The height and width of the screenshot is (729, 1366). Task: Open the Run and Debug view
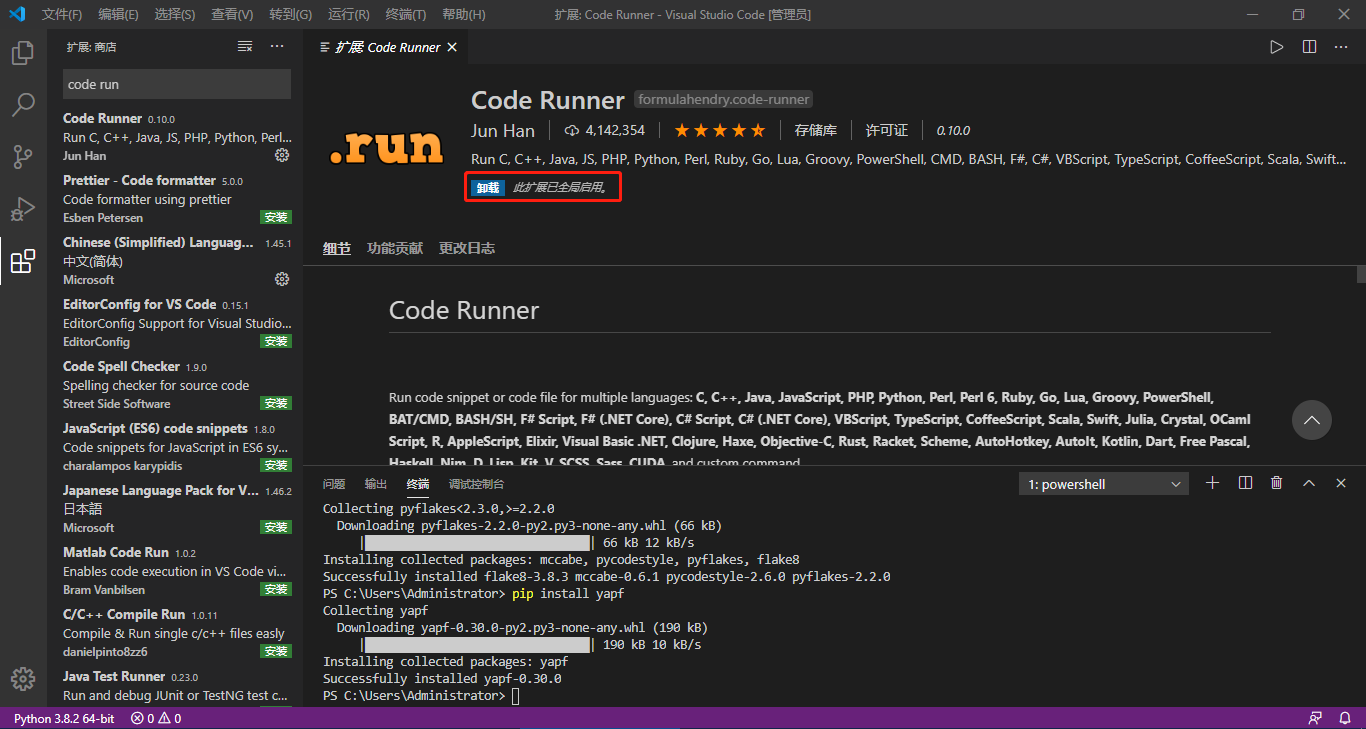[22, 209]
